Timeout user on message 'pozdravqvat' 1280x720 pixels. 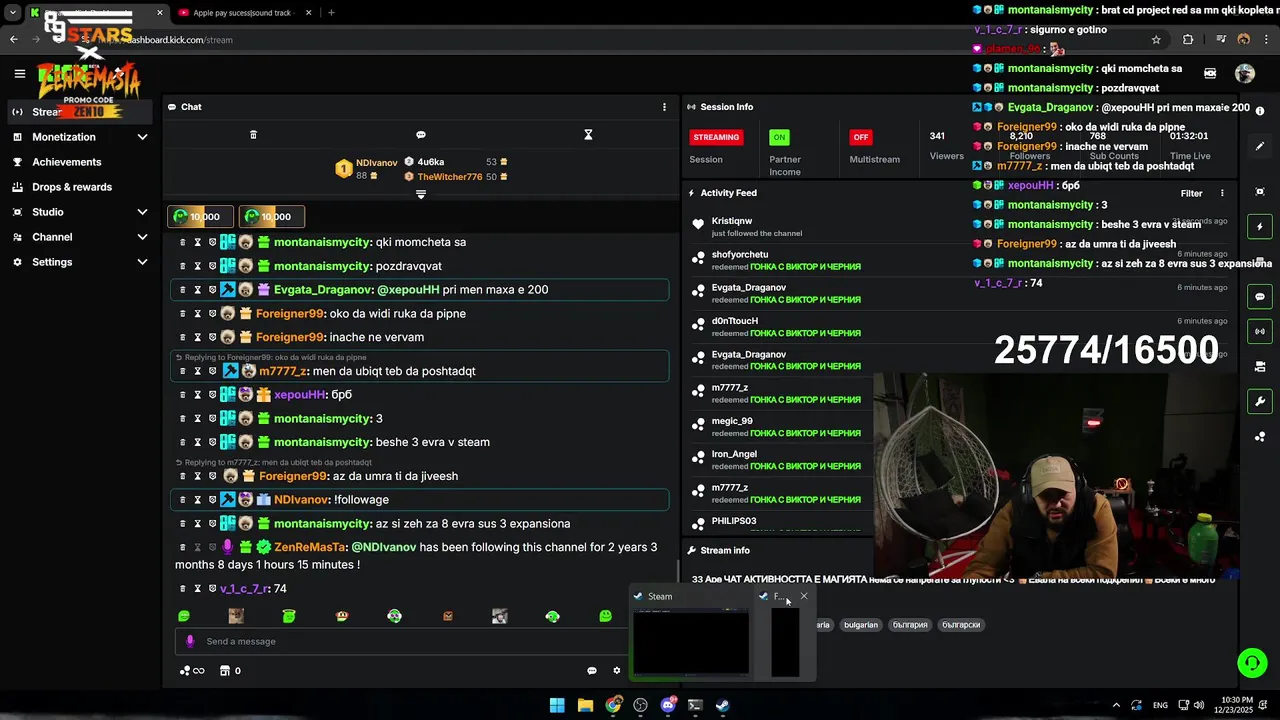197,266
